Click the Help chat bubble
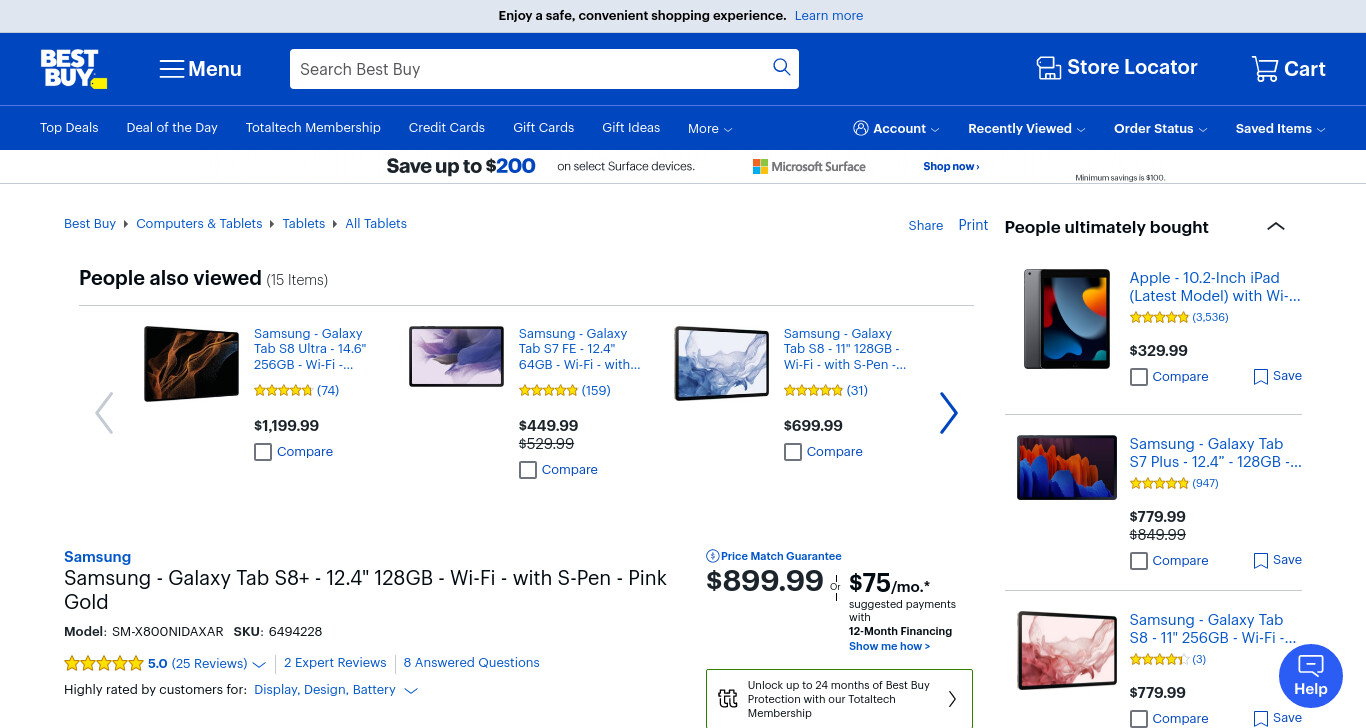Viewport: 1366px width, 728px height. [1310, 676]
